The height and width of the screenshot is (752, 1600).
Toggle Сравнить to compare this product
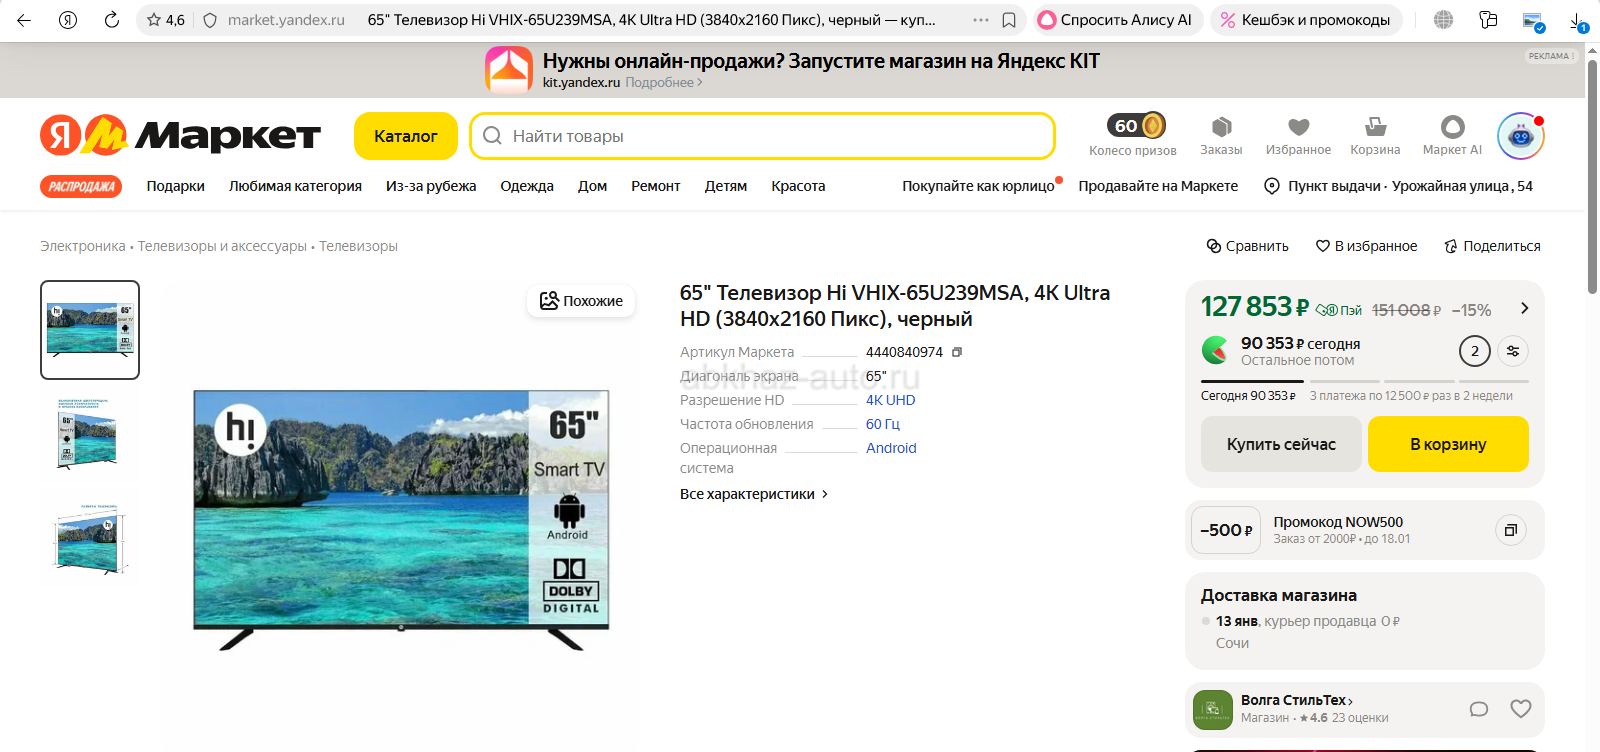[1247, 246]
